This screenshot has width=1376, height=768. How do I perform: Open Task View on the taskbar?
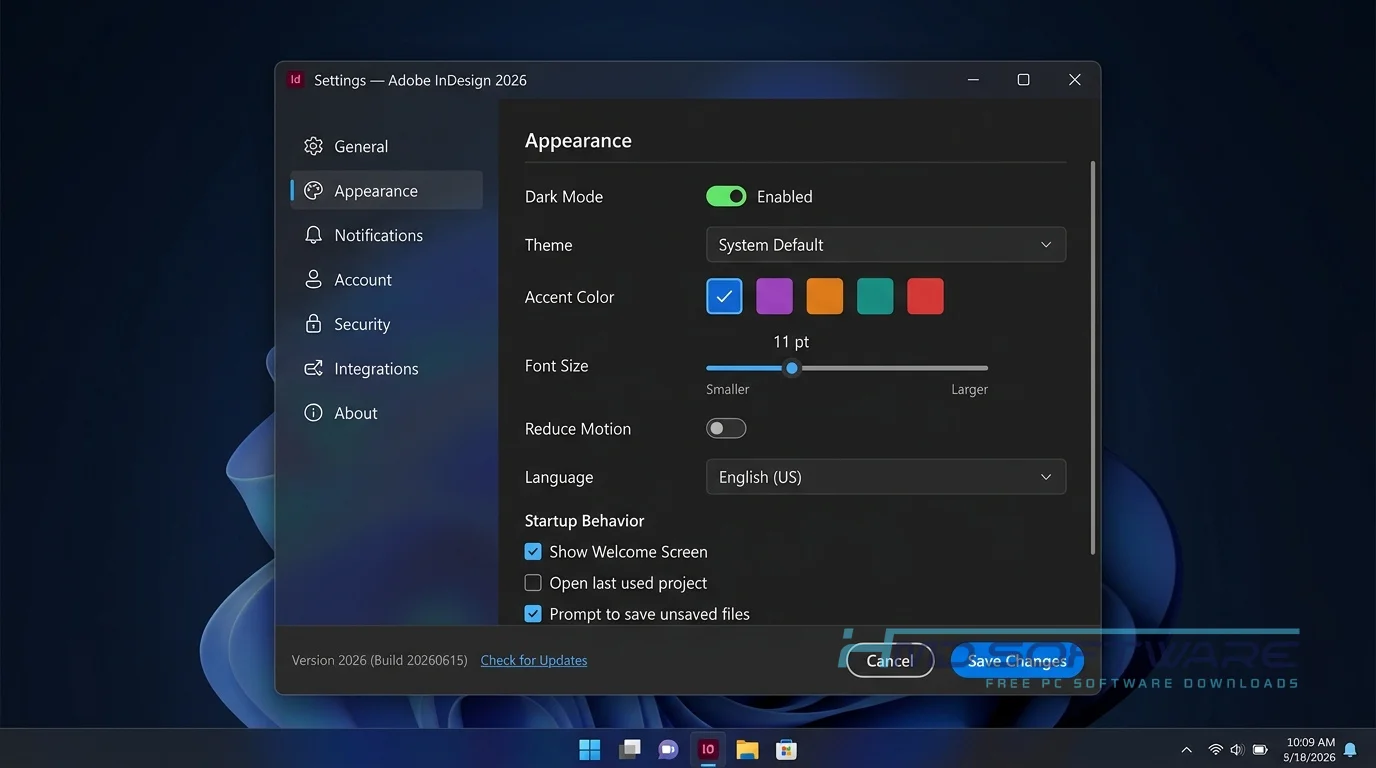(629, 749)
